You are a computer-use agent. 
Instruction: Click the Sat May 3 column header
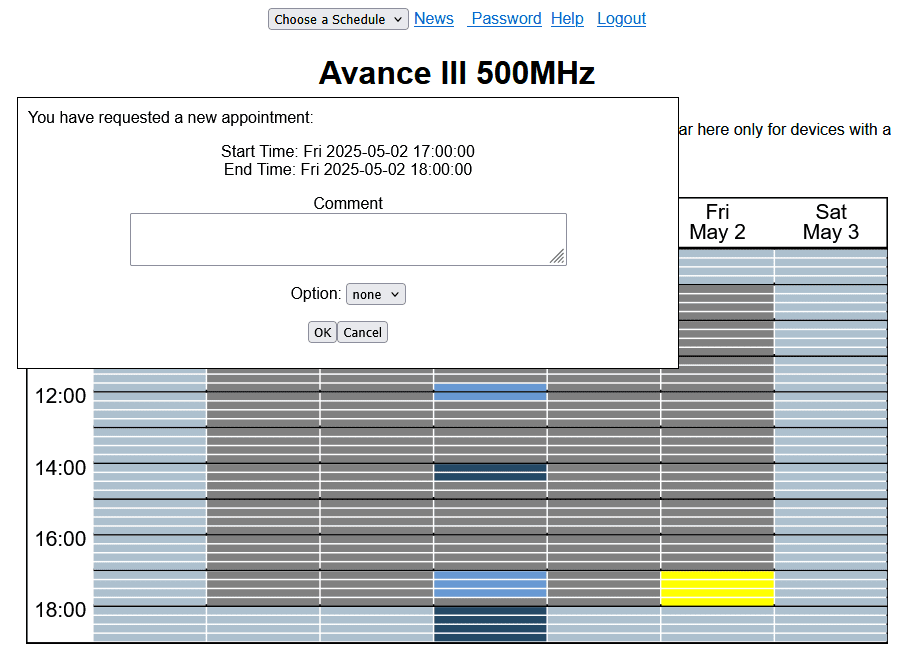831,221
